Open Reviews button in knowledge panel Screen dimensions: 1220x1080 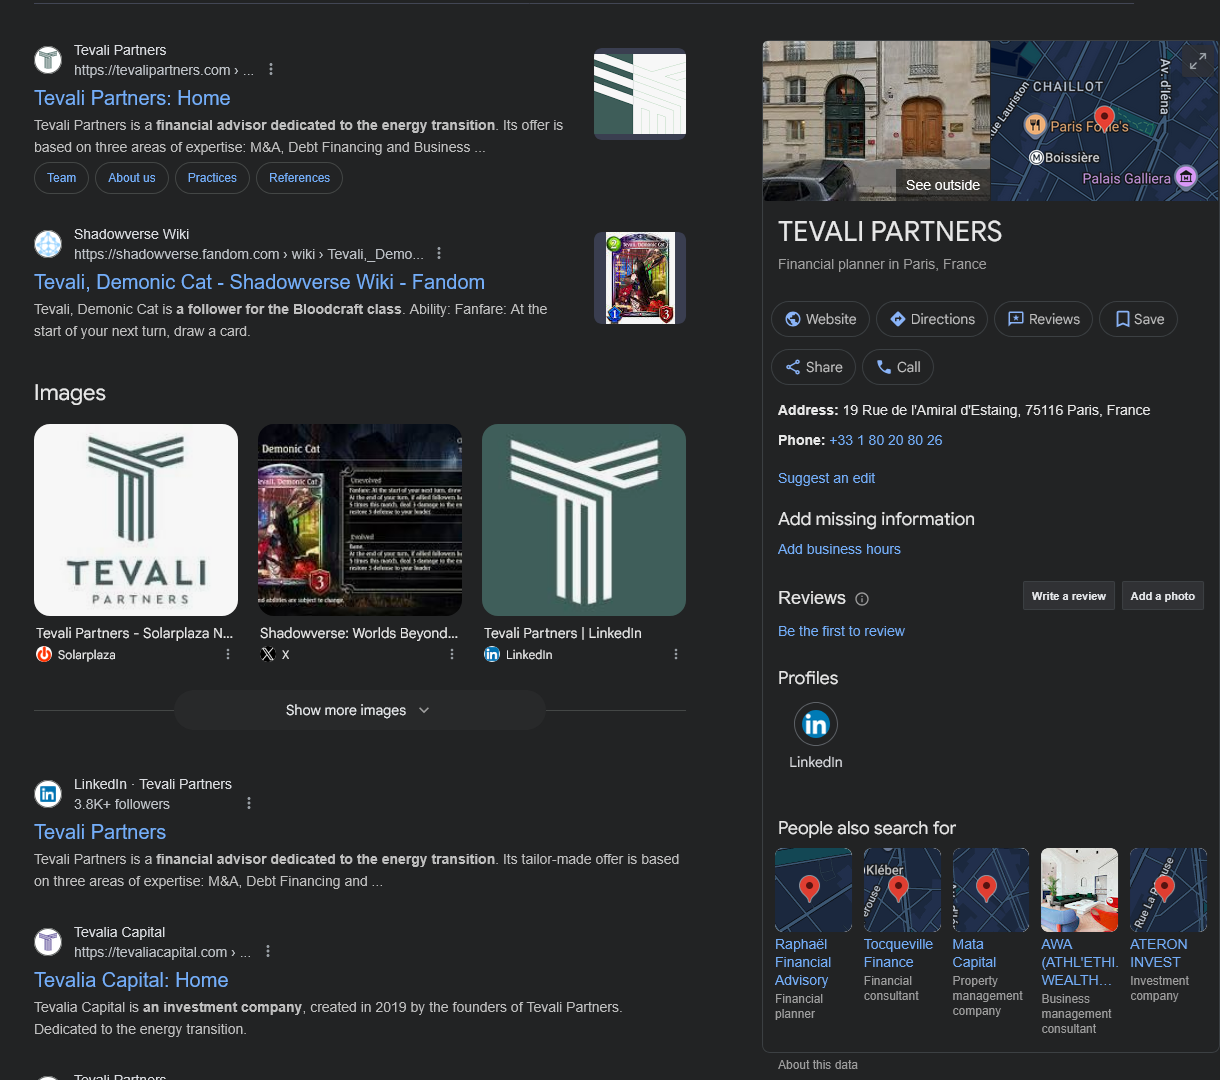click(x=1043, y=319)
